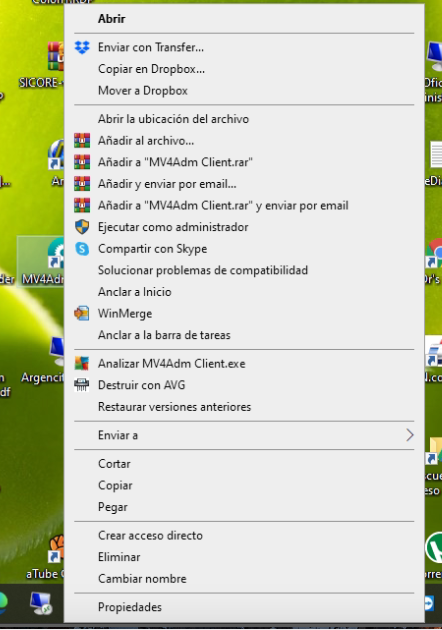Choose Copiar en Dropbox...
The image size is (442, 630).
pos(244,69)
